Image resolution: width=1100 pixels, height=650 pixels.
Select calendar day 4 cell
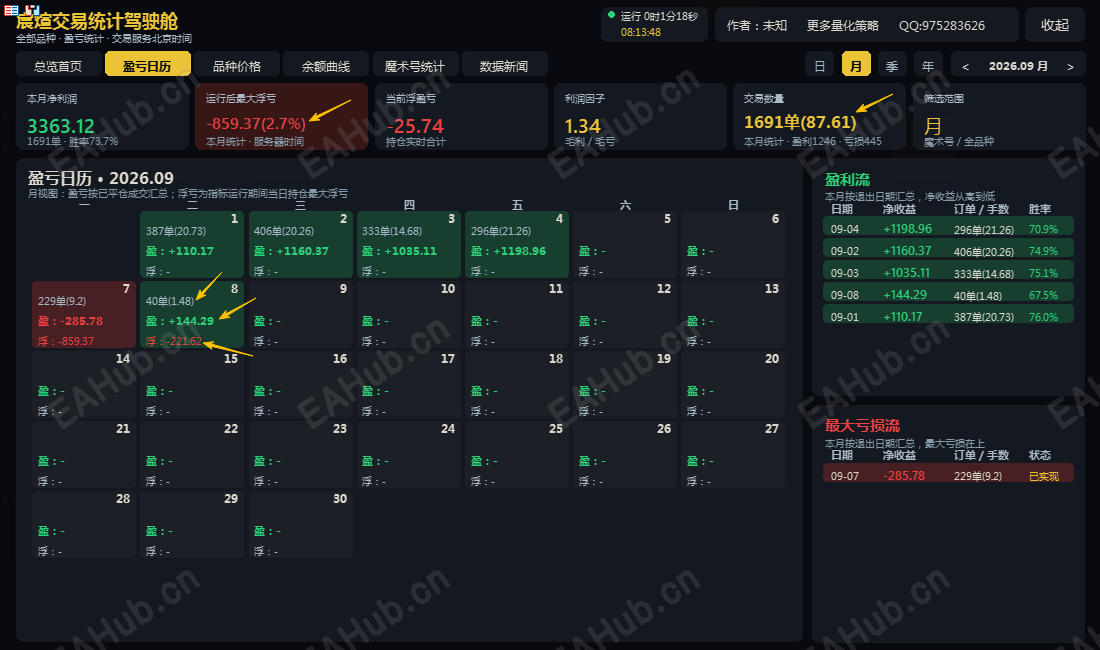tap(517, 244)
